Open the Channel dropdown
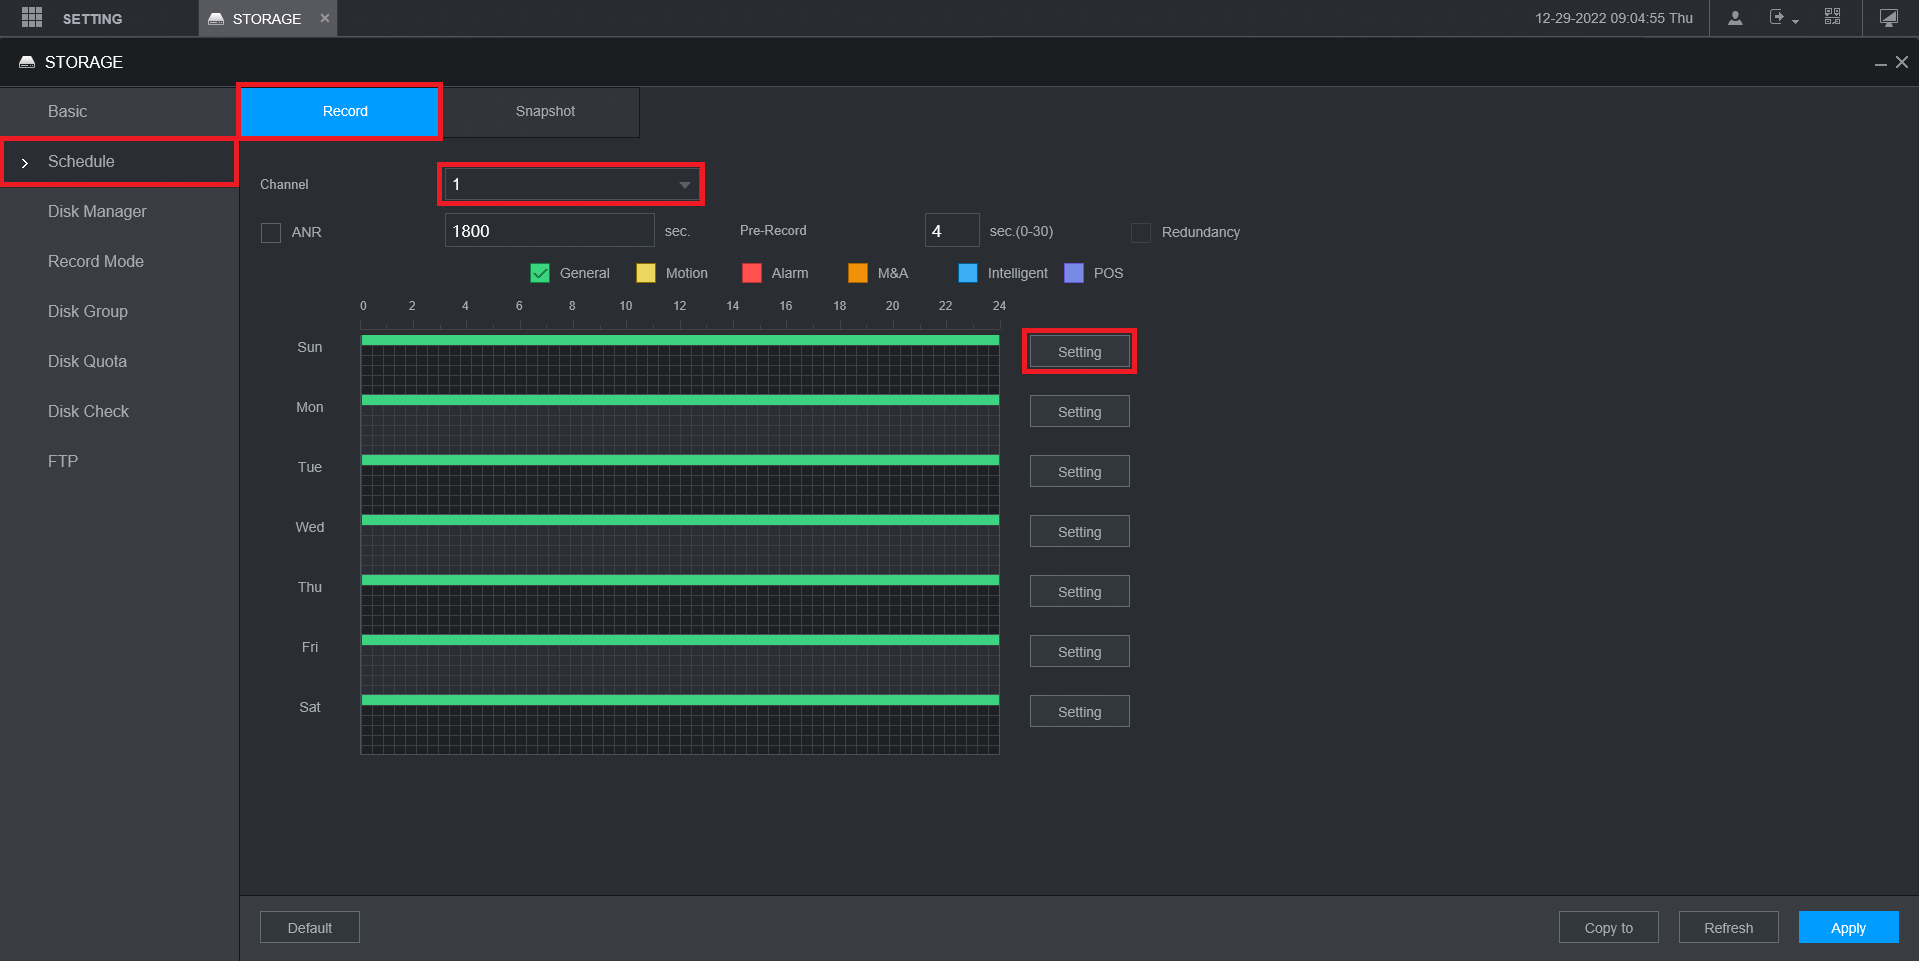This screenshot has width=1919, height=961. (571, 184)
